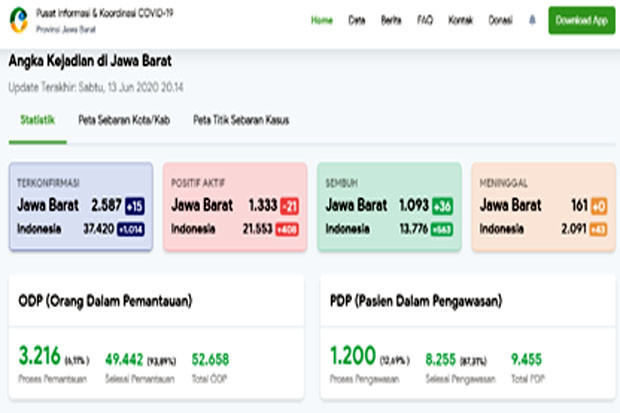
Task: Click the 8.255 Selesai Pengawasan figure
Action: 440,360
